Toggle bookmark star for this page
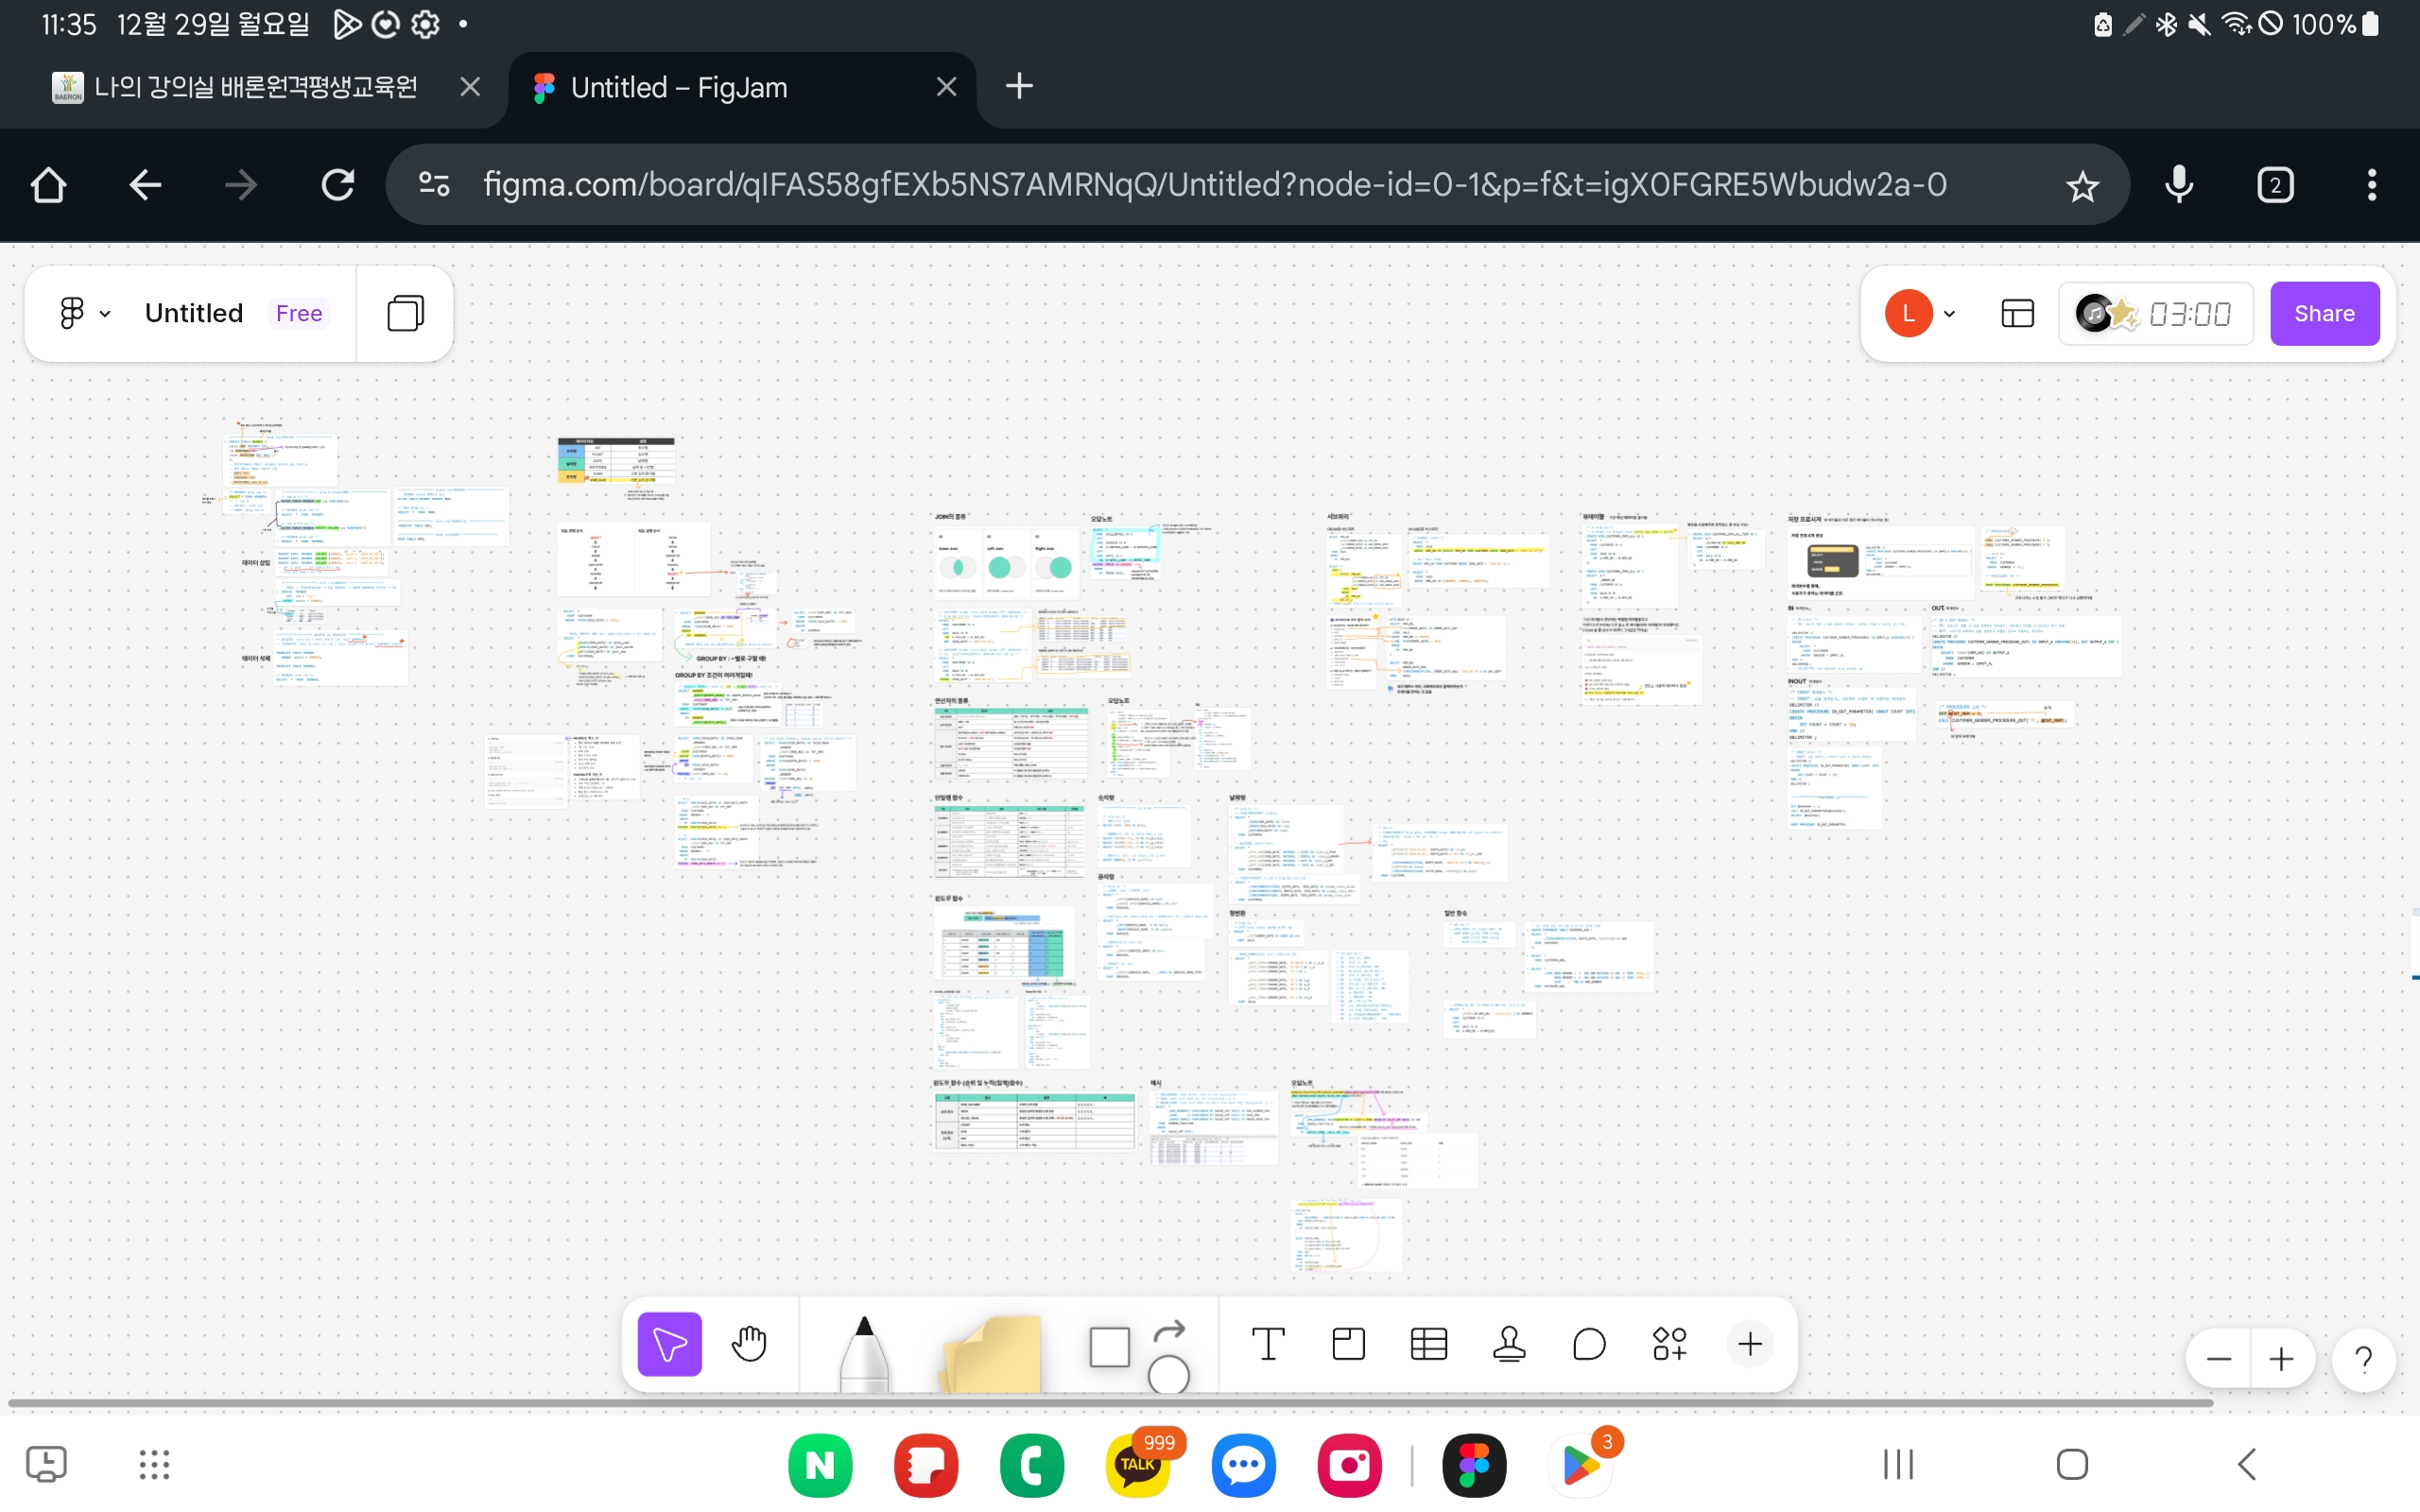Image resolution: width=2420 pixels, height=1512 pixels. (x=2082, y=186)
